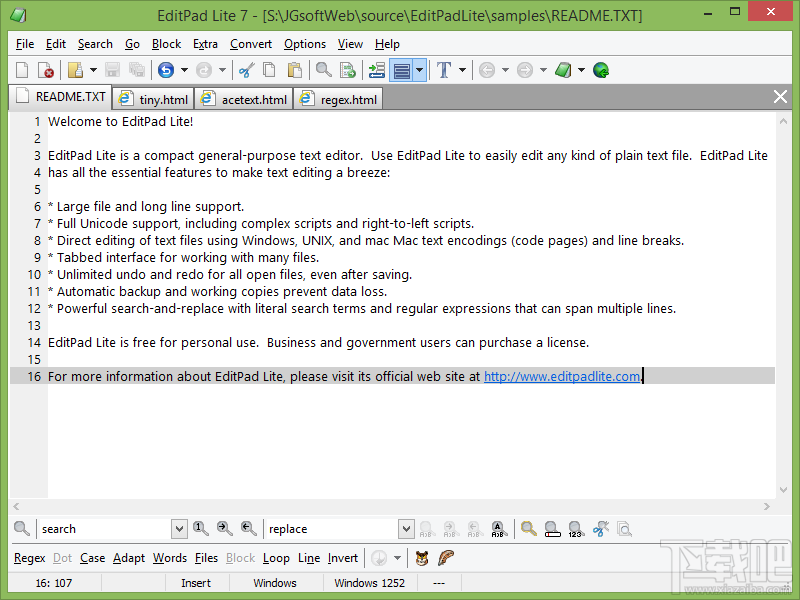
Task: Toggle the Invert search option
Action: [342, 558]
